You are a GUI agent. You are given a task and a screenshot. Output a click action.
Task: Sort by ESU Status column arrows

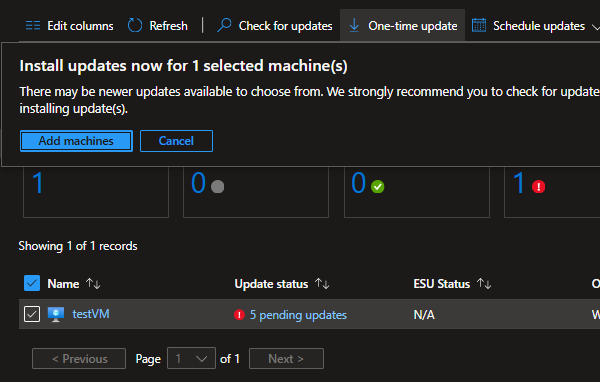[x=484, y=284]
